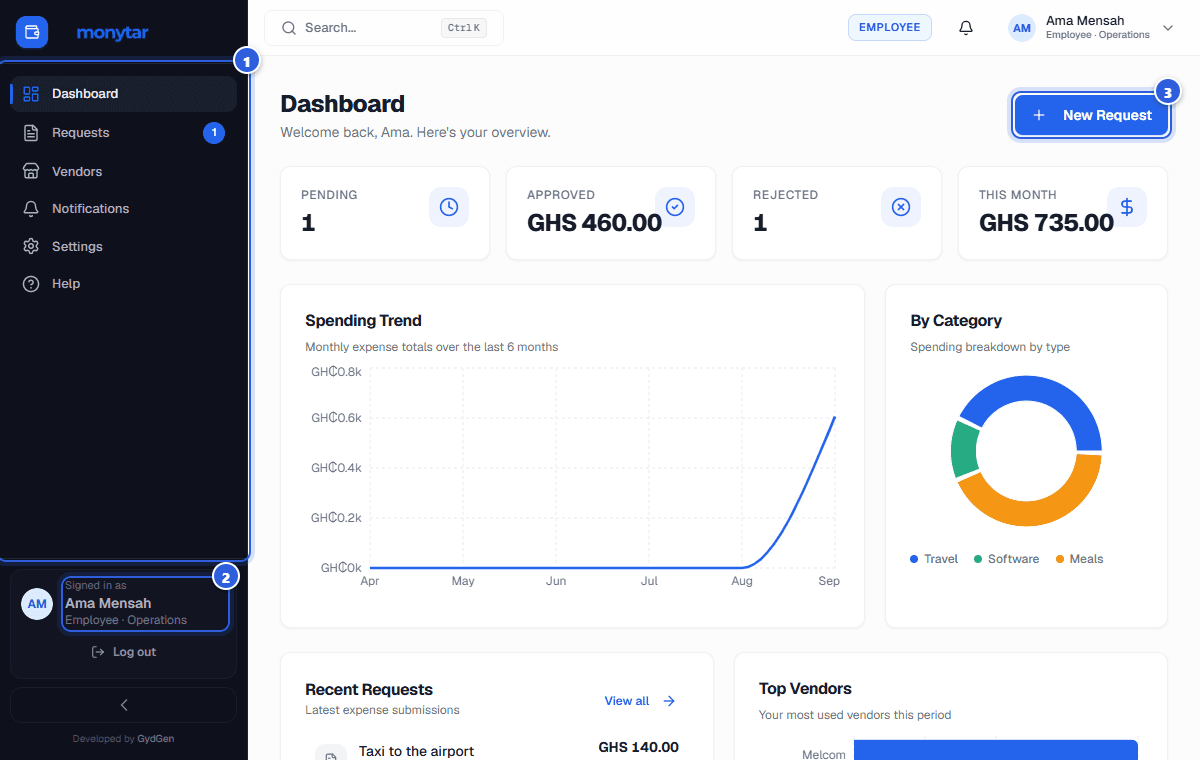Viewport: 1200px width, 760px height.
Task: Open the Help page
Action: tap(124, 284)
